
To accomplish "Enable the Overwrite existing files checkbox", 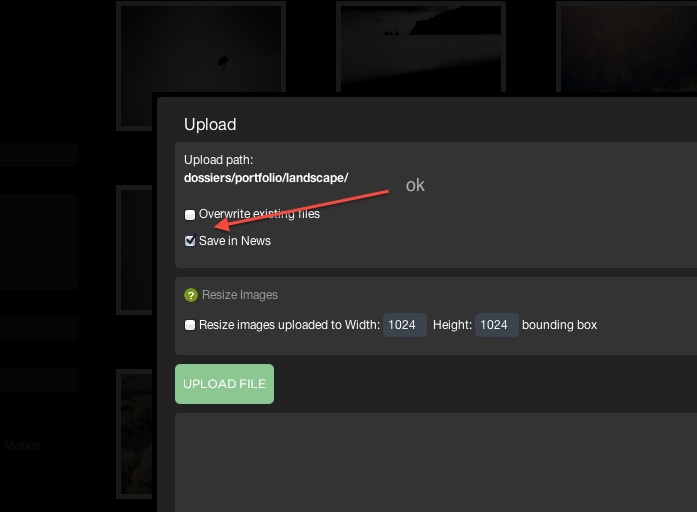I will [190, 215].
